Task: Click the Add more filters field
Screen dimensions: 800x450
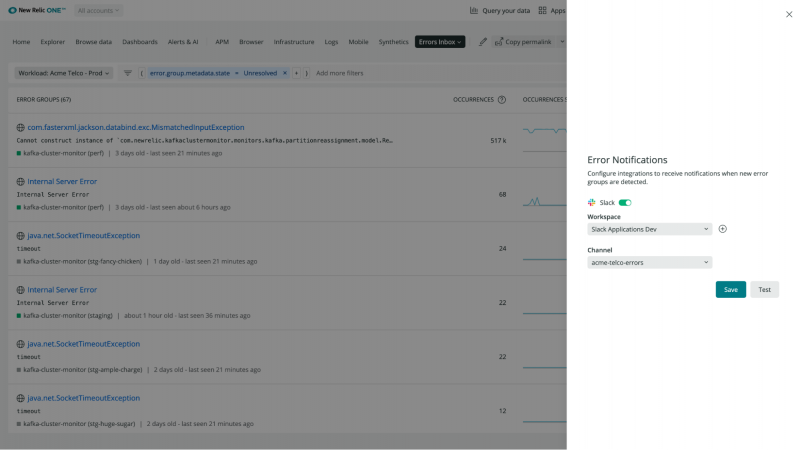Action: 339,73
